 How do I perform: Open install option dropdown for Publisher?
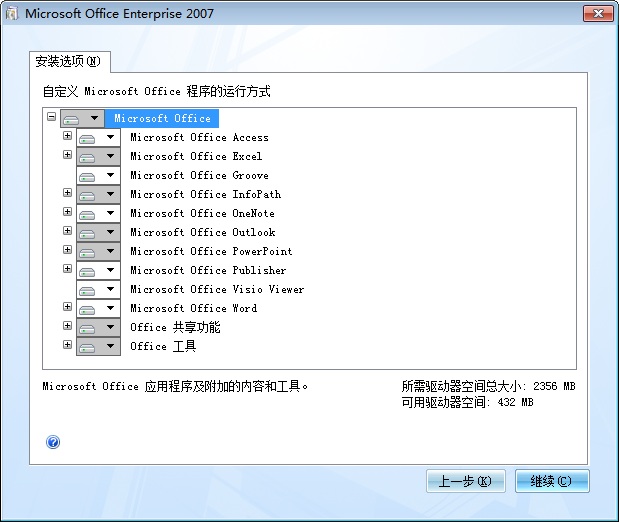coord(98,270)
